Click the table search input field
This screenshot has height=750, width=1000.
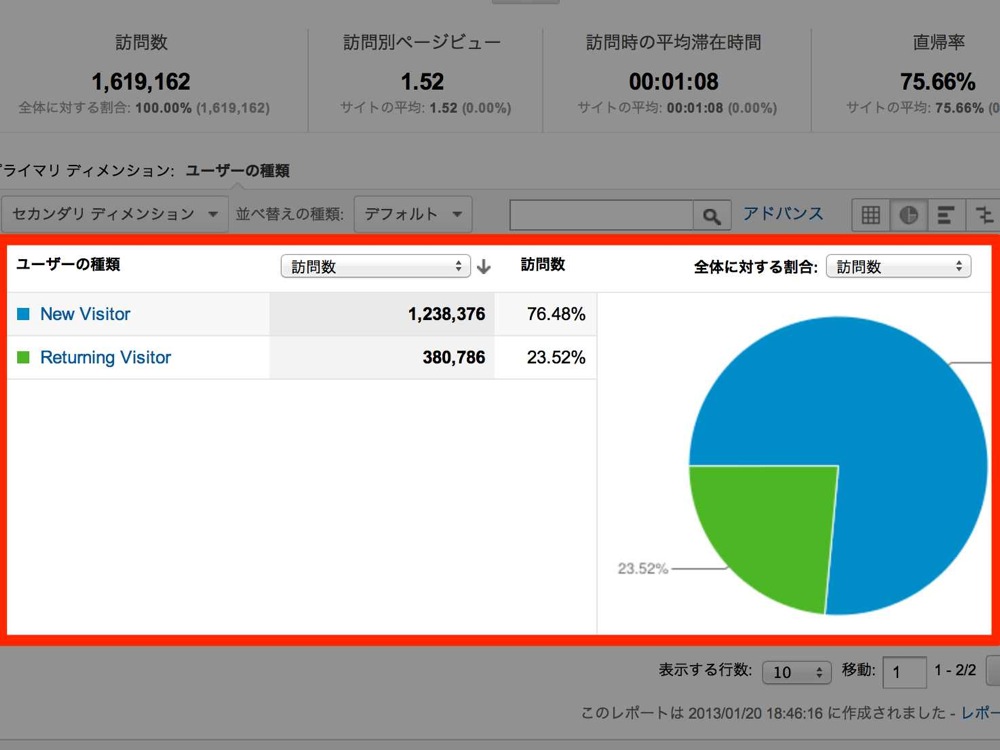click(x=601, y=216)
